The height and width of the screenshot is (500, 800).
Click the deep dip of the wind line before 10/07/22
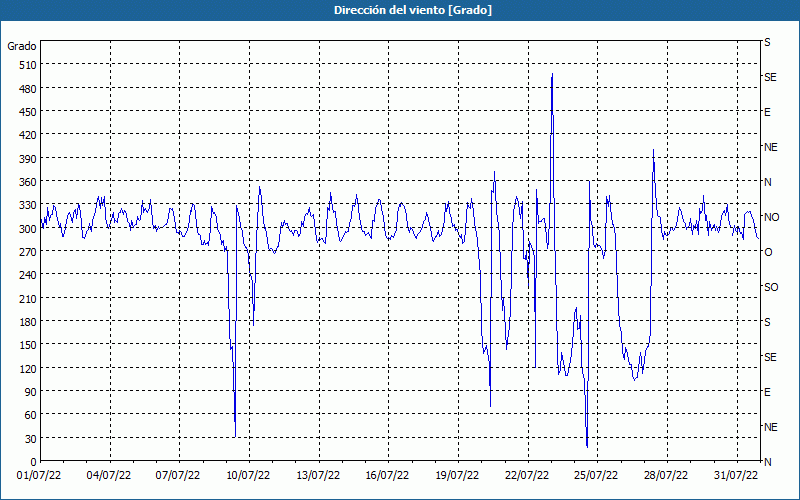coord(235,436)
